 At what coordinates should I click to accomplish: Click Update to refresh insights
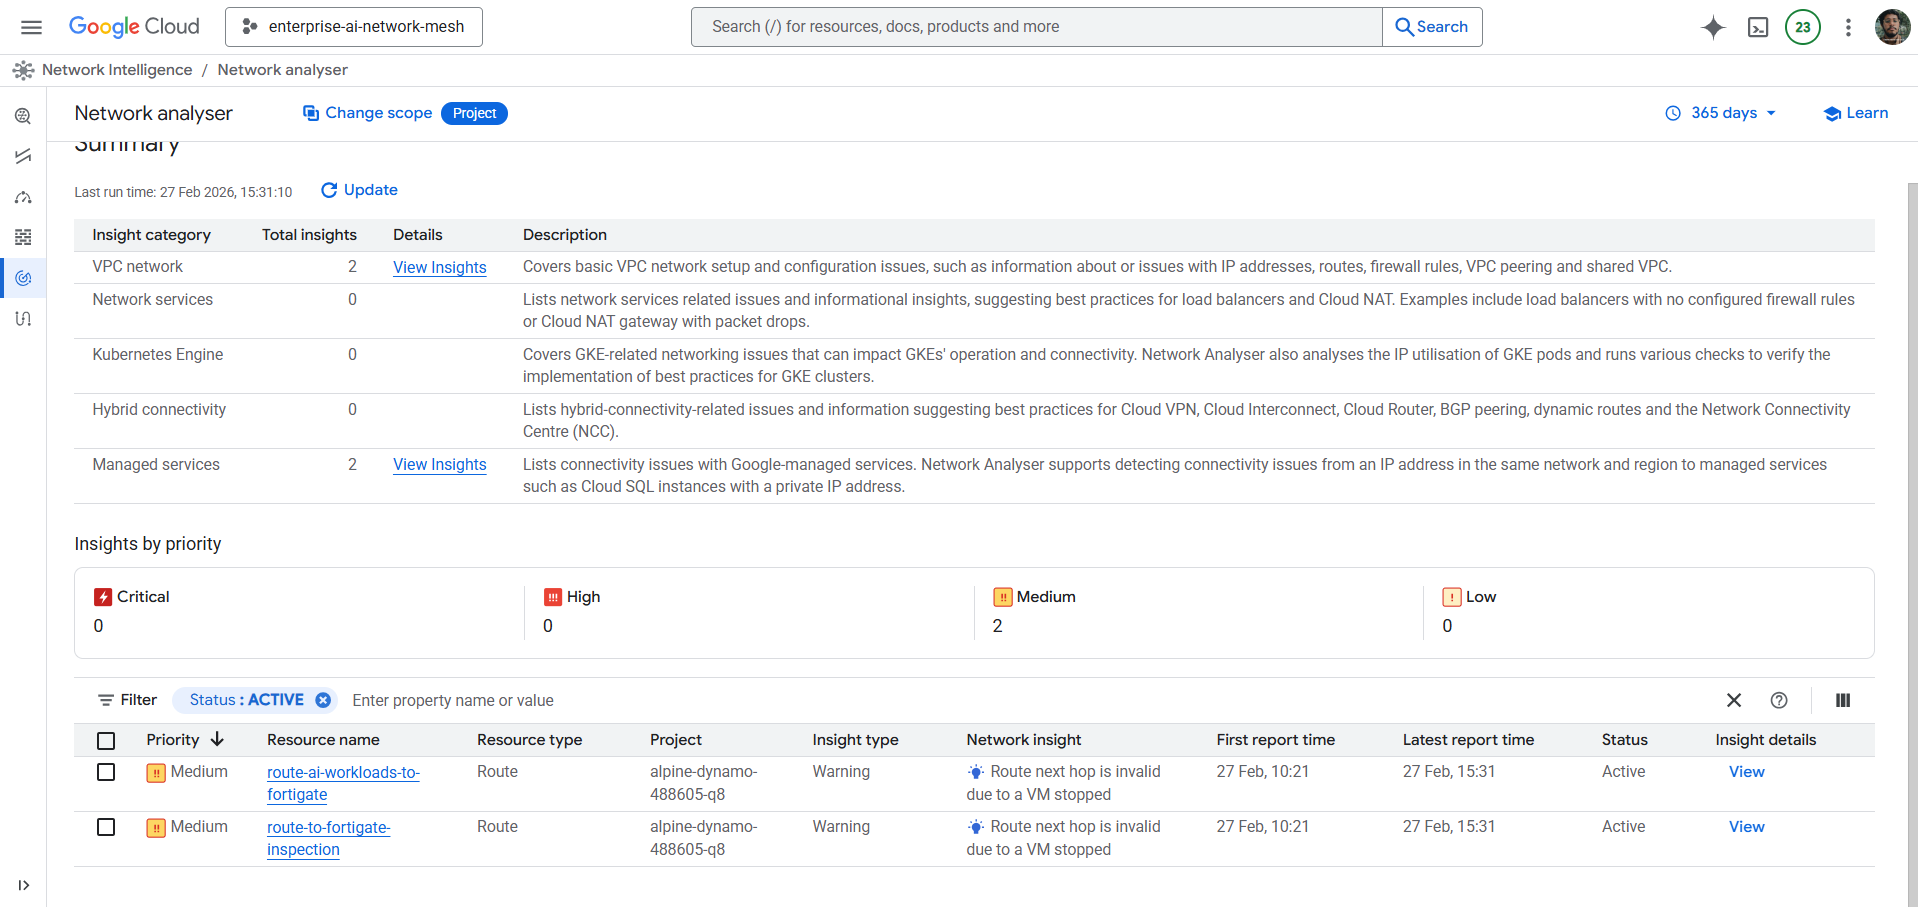pyautogui.click(x=359, y=190)
